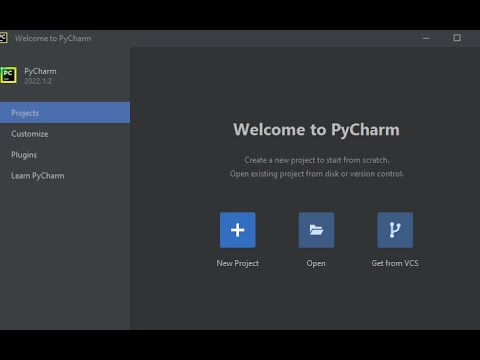
Task: Click the 'Open existing project from disk' line
Action: coord(317,174)
